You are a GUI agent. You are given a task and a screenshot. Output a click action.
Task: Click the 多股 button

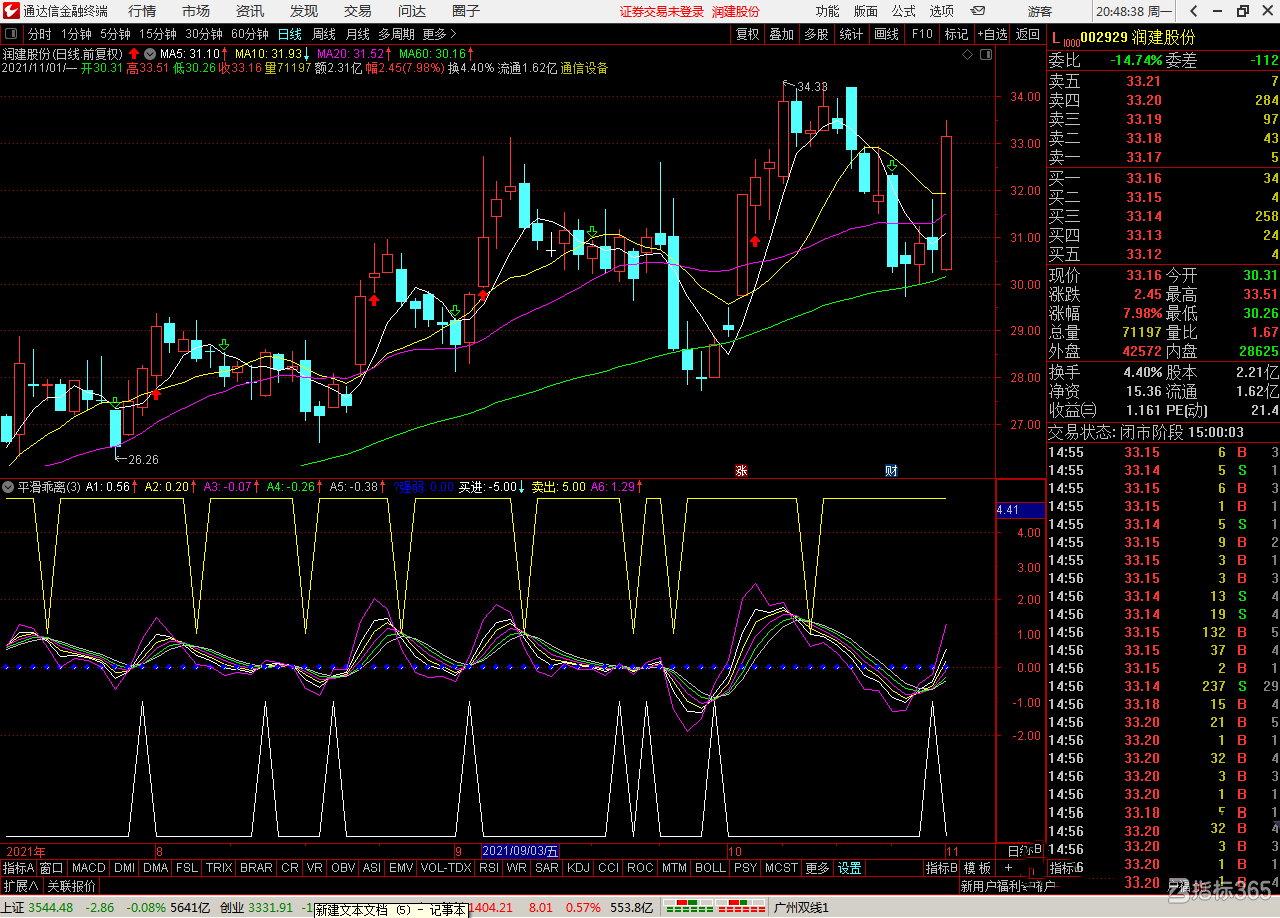click(x=816, y=34)
